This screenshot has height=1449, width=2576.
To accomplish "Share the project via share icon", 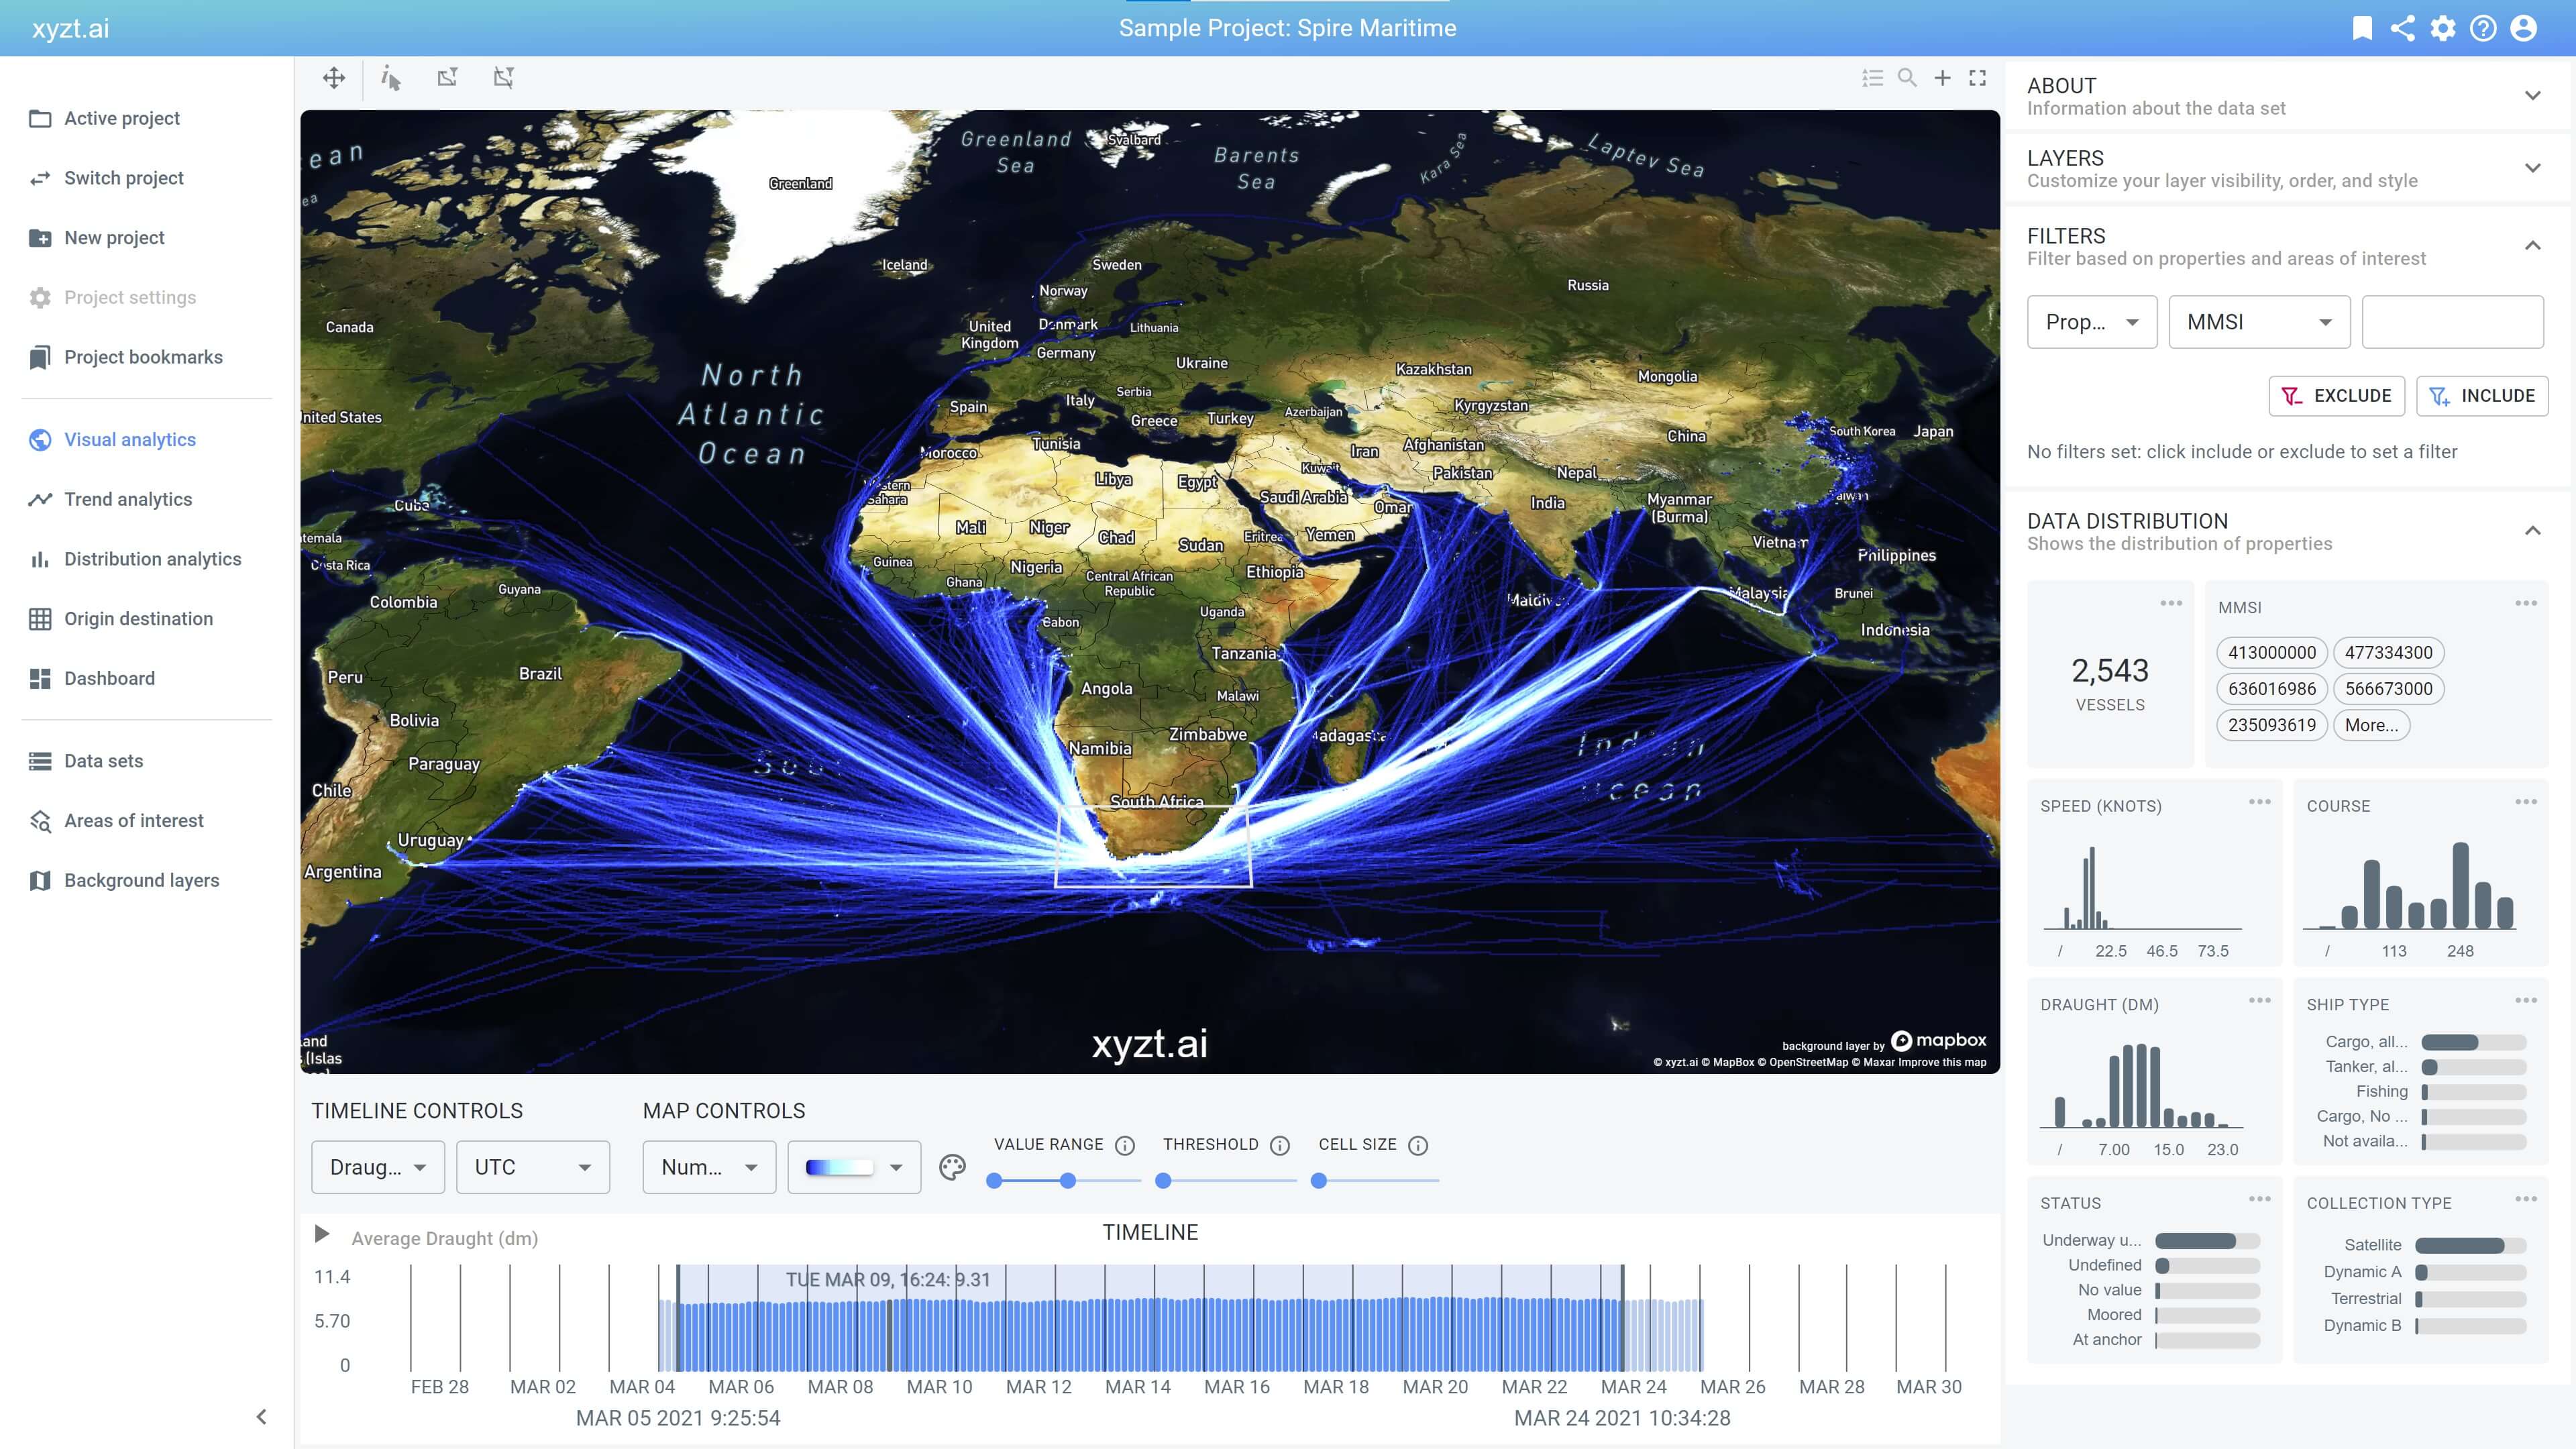I will [2402, 28].
